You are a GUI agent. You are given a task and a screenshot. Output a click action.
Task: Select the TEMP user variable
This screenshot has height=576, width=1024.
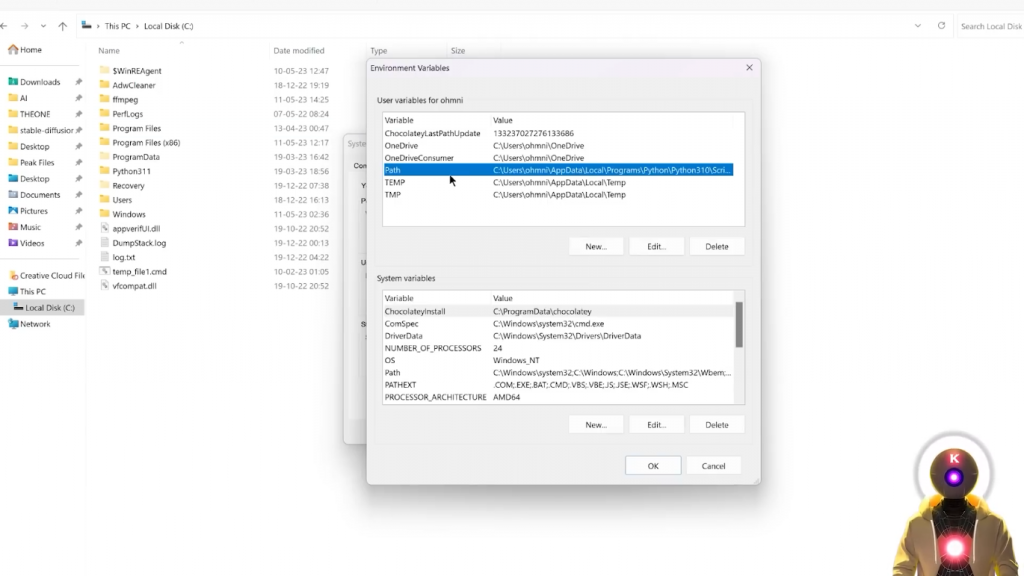(558, 182)
